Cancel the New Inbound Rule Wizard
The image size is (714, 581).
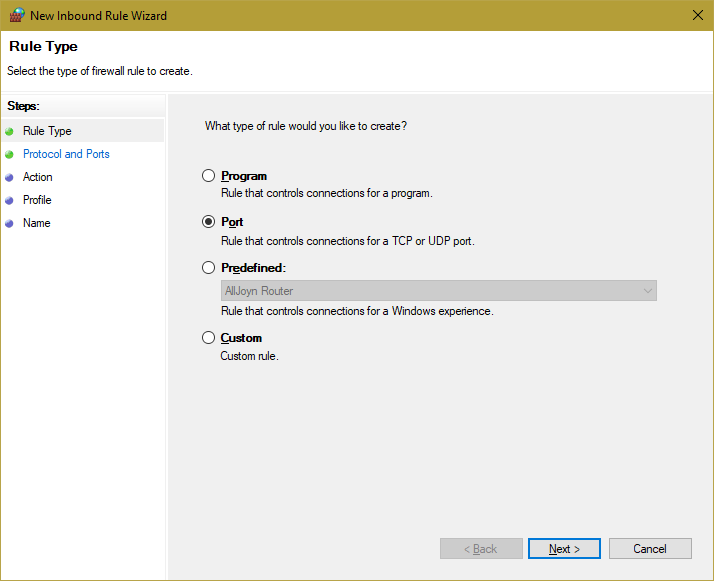coord(650,549)
